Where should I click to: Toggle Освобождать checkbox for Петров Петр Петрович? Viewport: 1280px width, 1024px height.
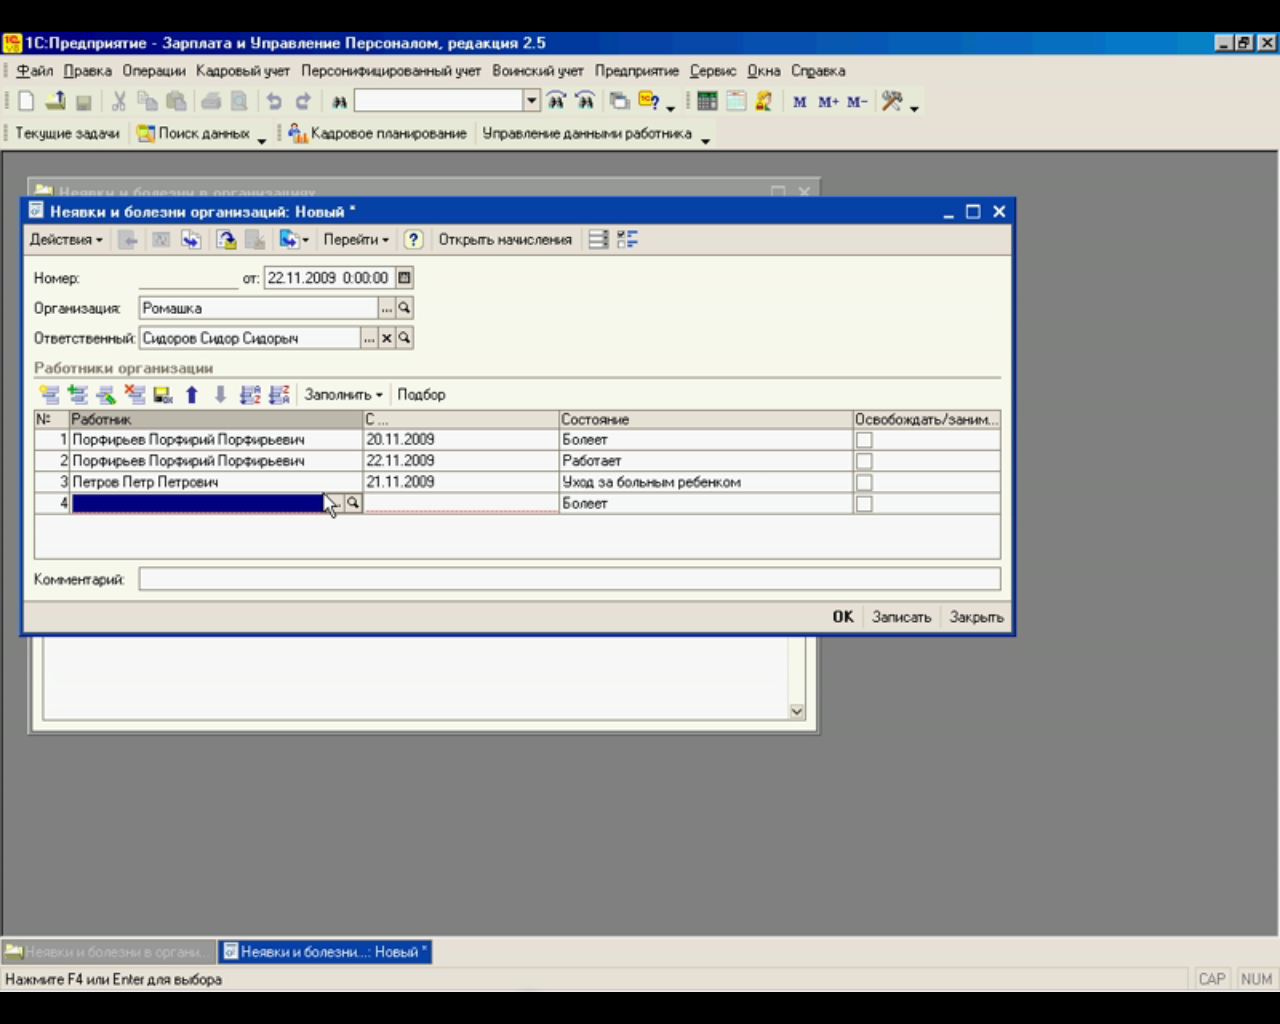pyautogui.click(x=864, y=482)
